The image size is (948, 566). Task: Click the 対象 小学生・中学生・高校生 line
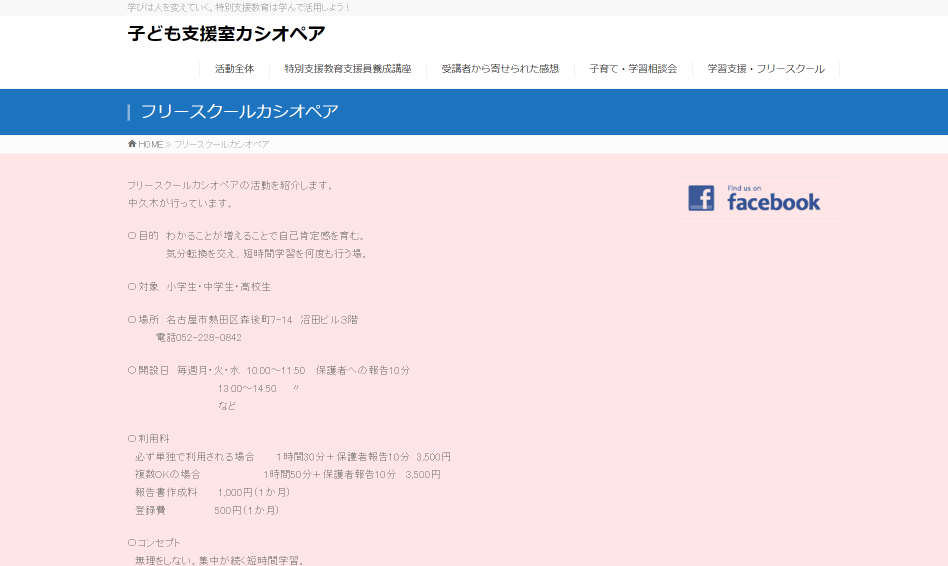tap(200, 287)
